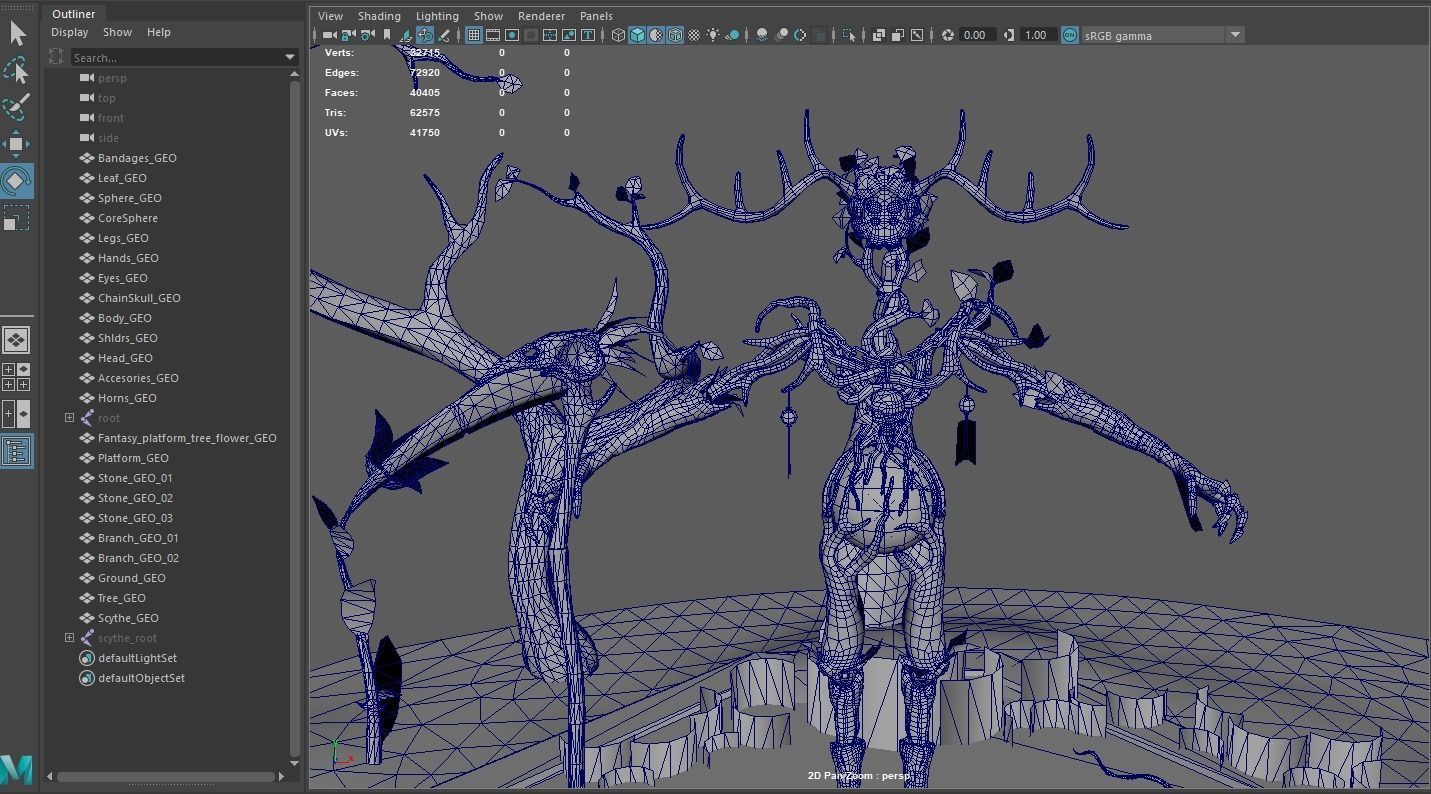Click the Outliner horizontal scrollbar
This screenshot has height=794, width=1431.
[x=165, y=776]
